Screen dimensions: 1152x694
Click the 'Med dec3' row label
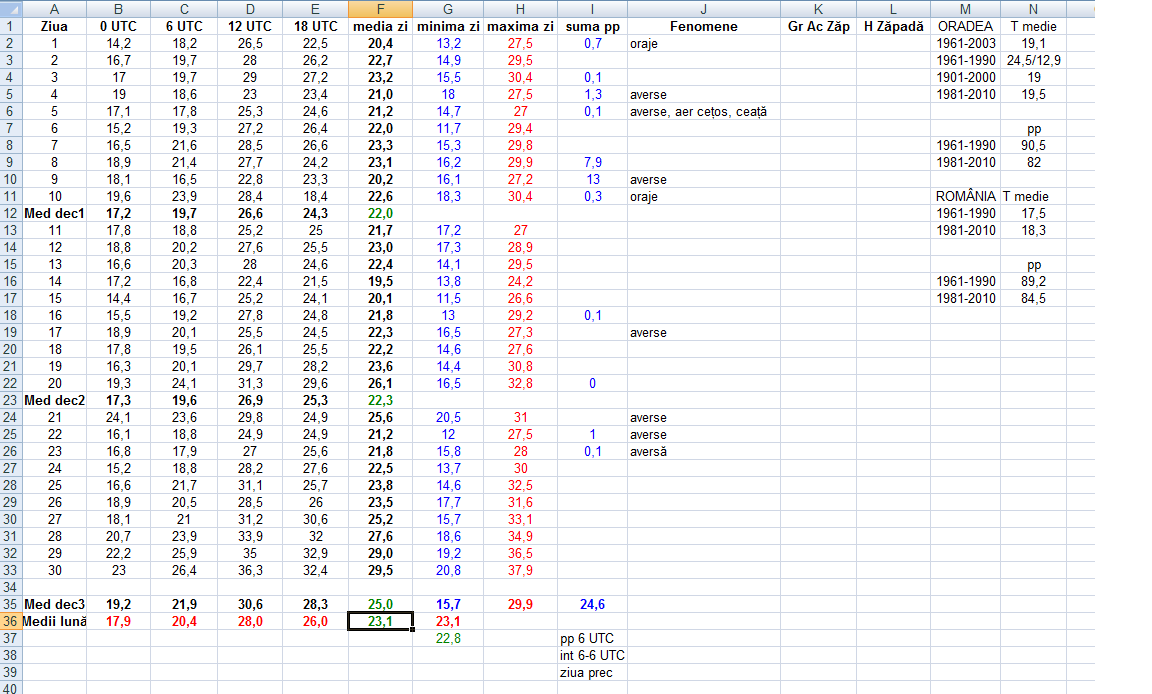point(54,604)
